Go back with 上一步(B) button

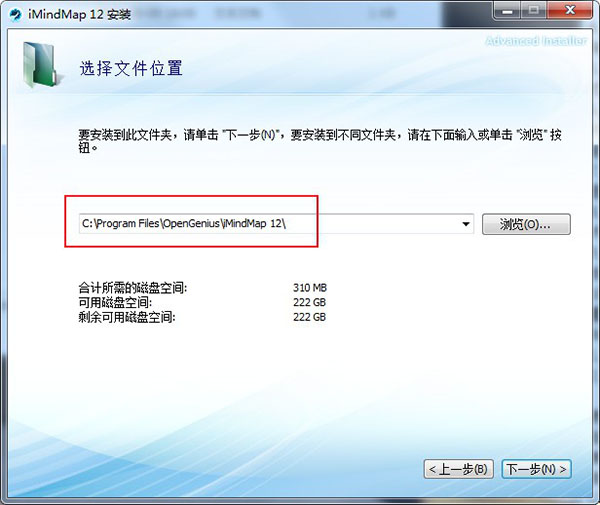click(458, 469)
